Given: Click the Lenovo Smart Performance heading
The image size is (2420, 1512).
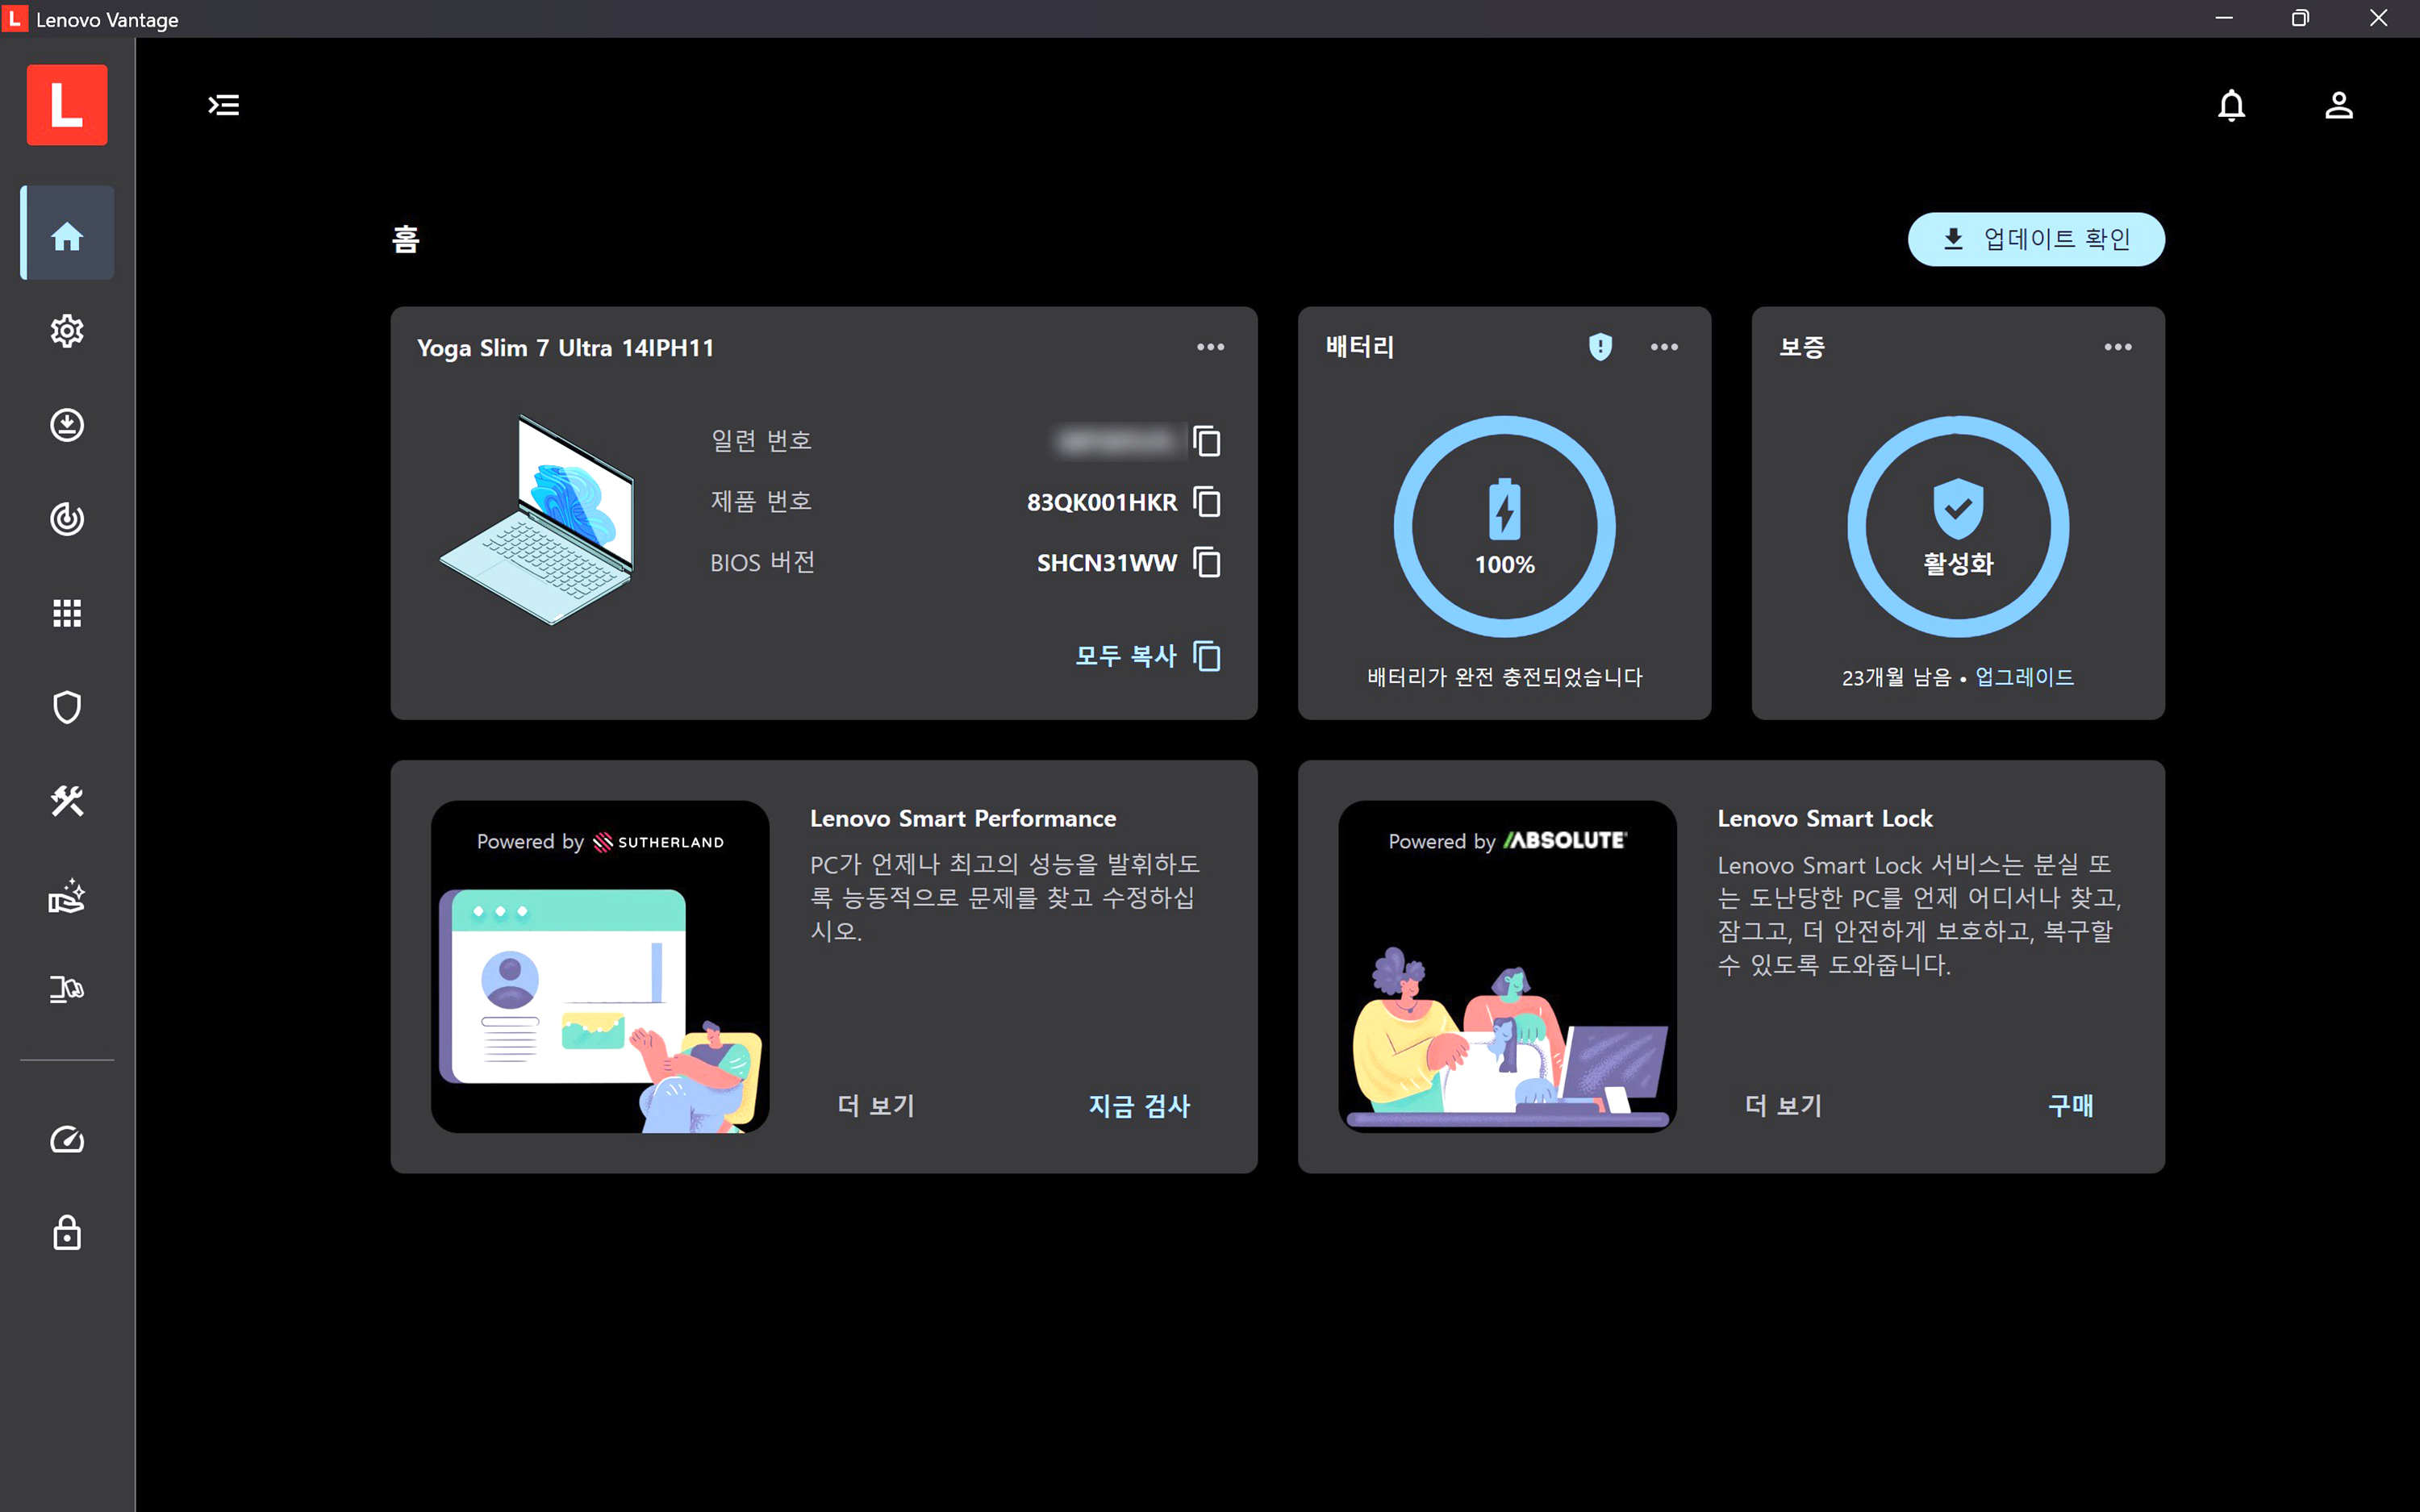Looking at the screenshot, I should tap(963, 819).
